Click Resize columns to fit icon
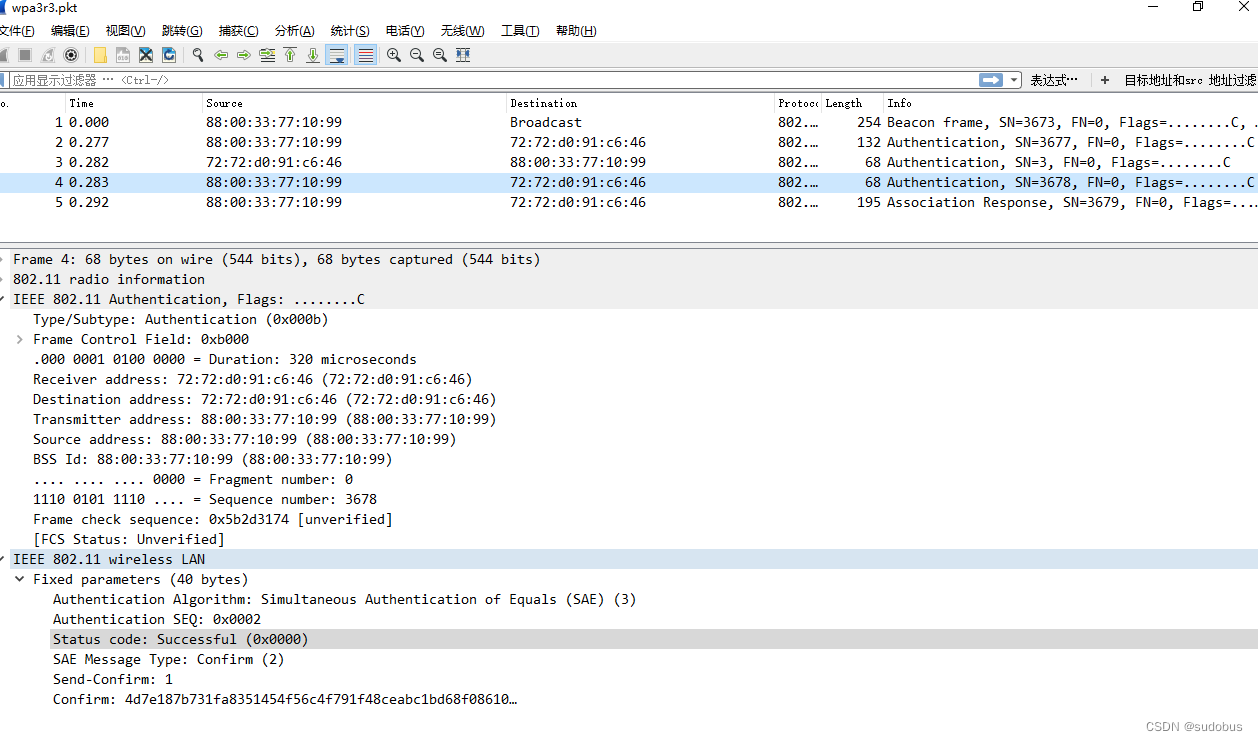This screenshot has height=741, width=1258. [x=463, y=55]
